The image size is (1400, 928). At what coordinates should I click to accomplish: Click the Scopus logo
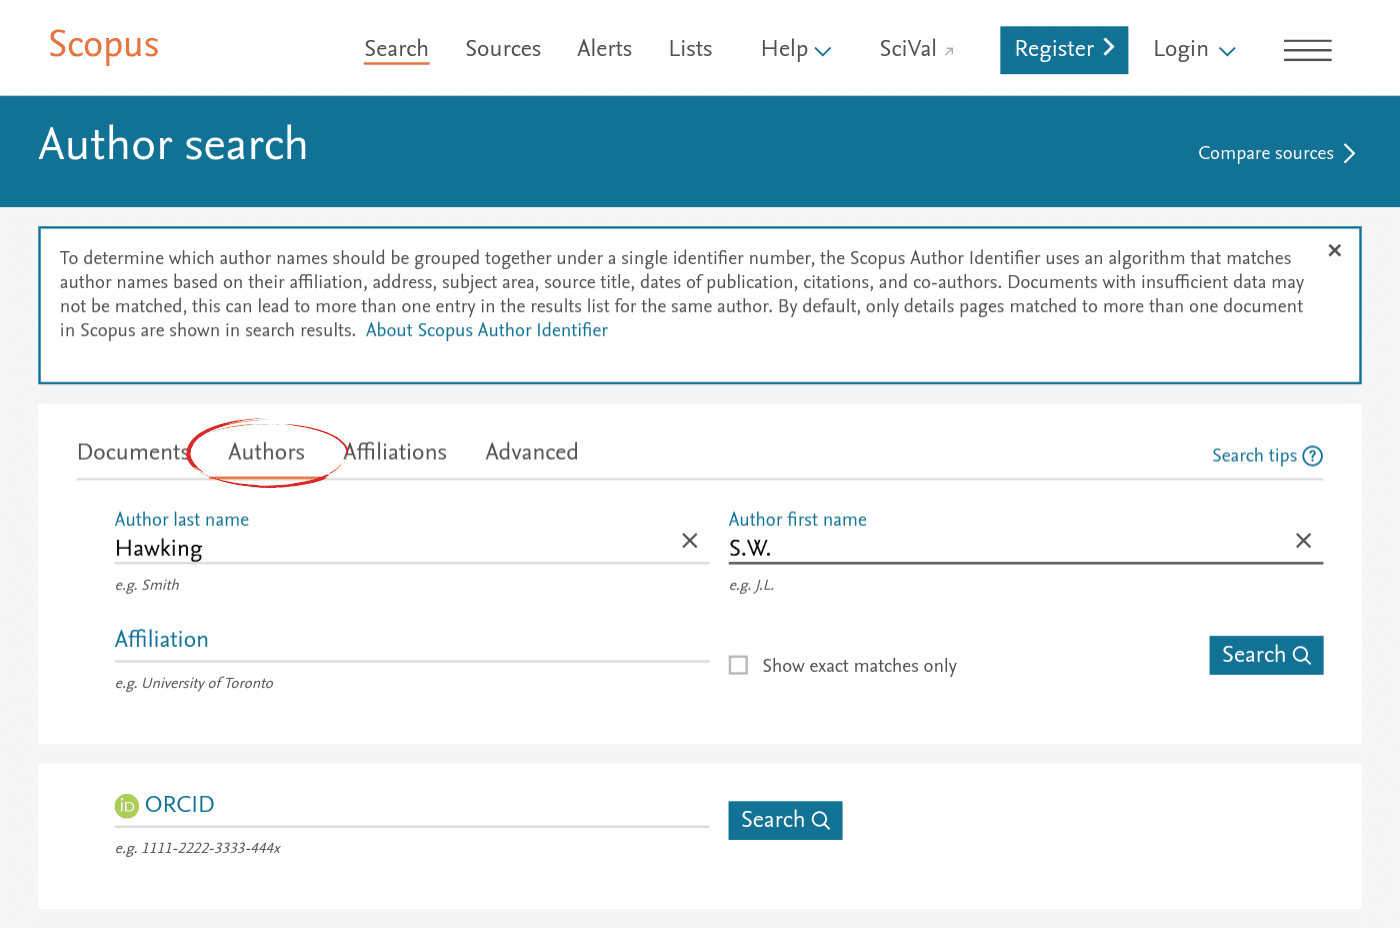tap(103, 45)
